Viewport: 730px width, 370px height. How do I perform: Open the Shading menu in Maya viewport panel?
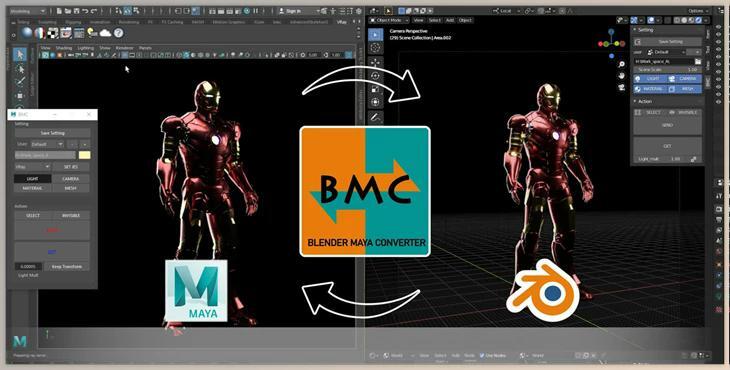(x=64, y=47)
